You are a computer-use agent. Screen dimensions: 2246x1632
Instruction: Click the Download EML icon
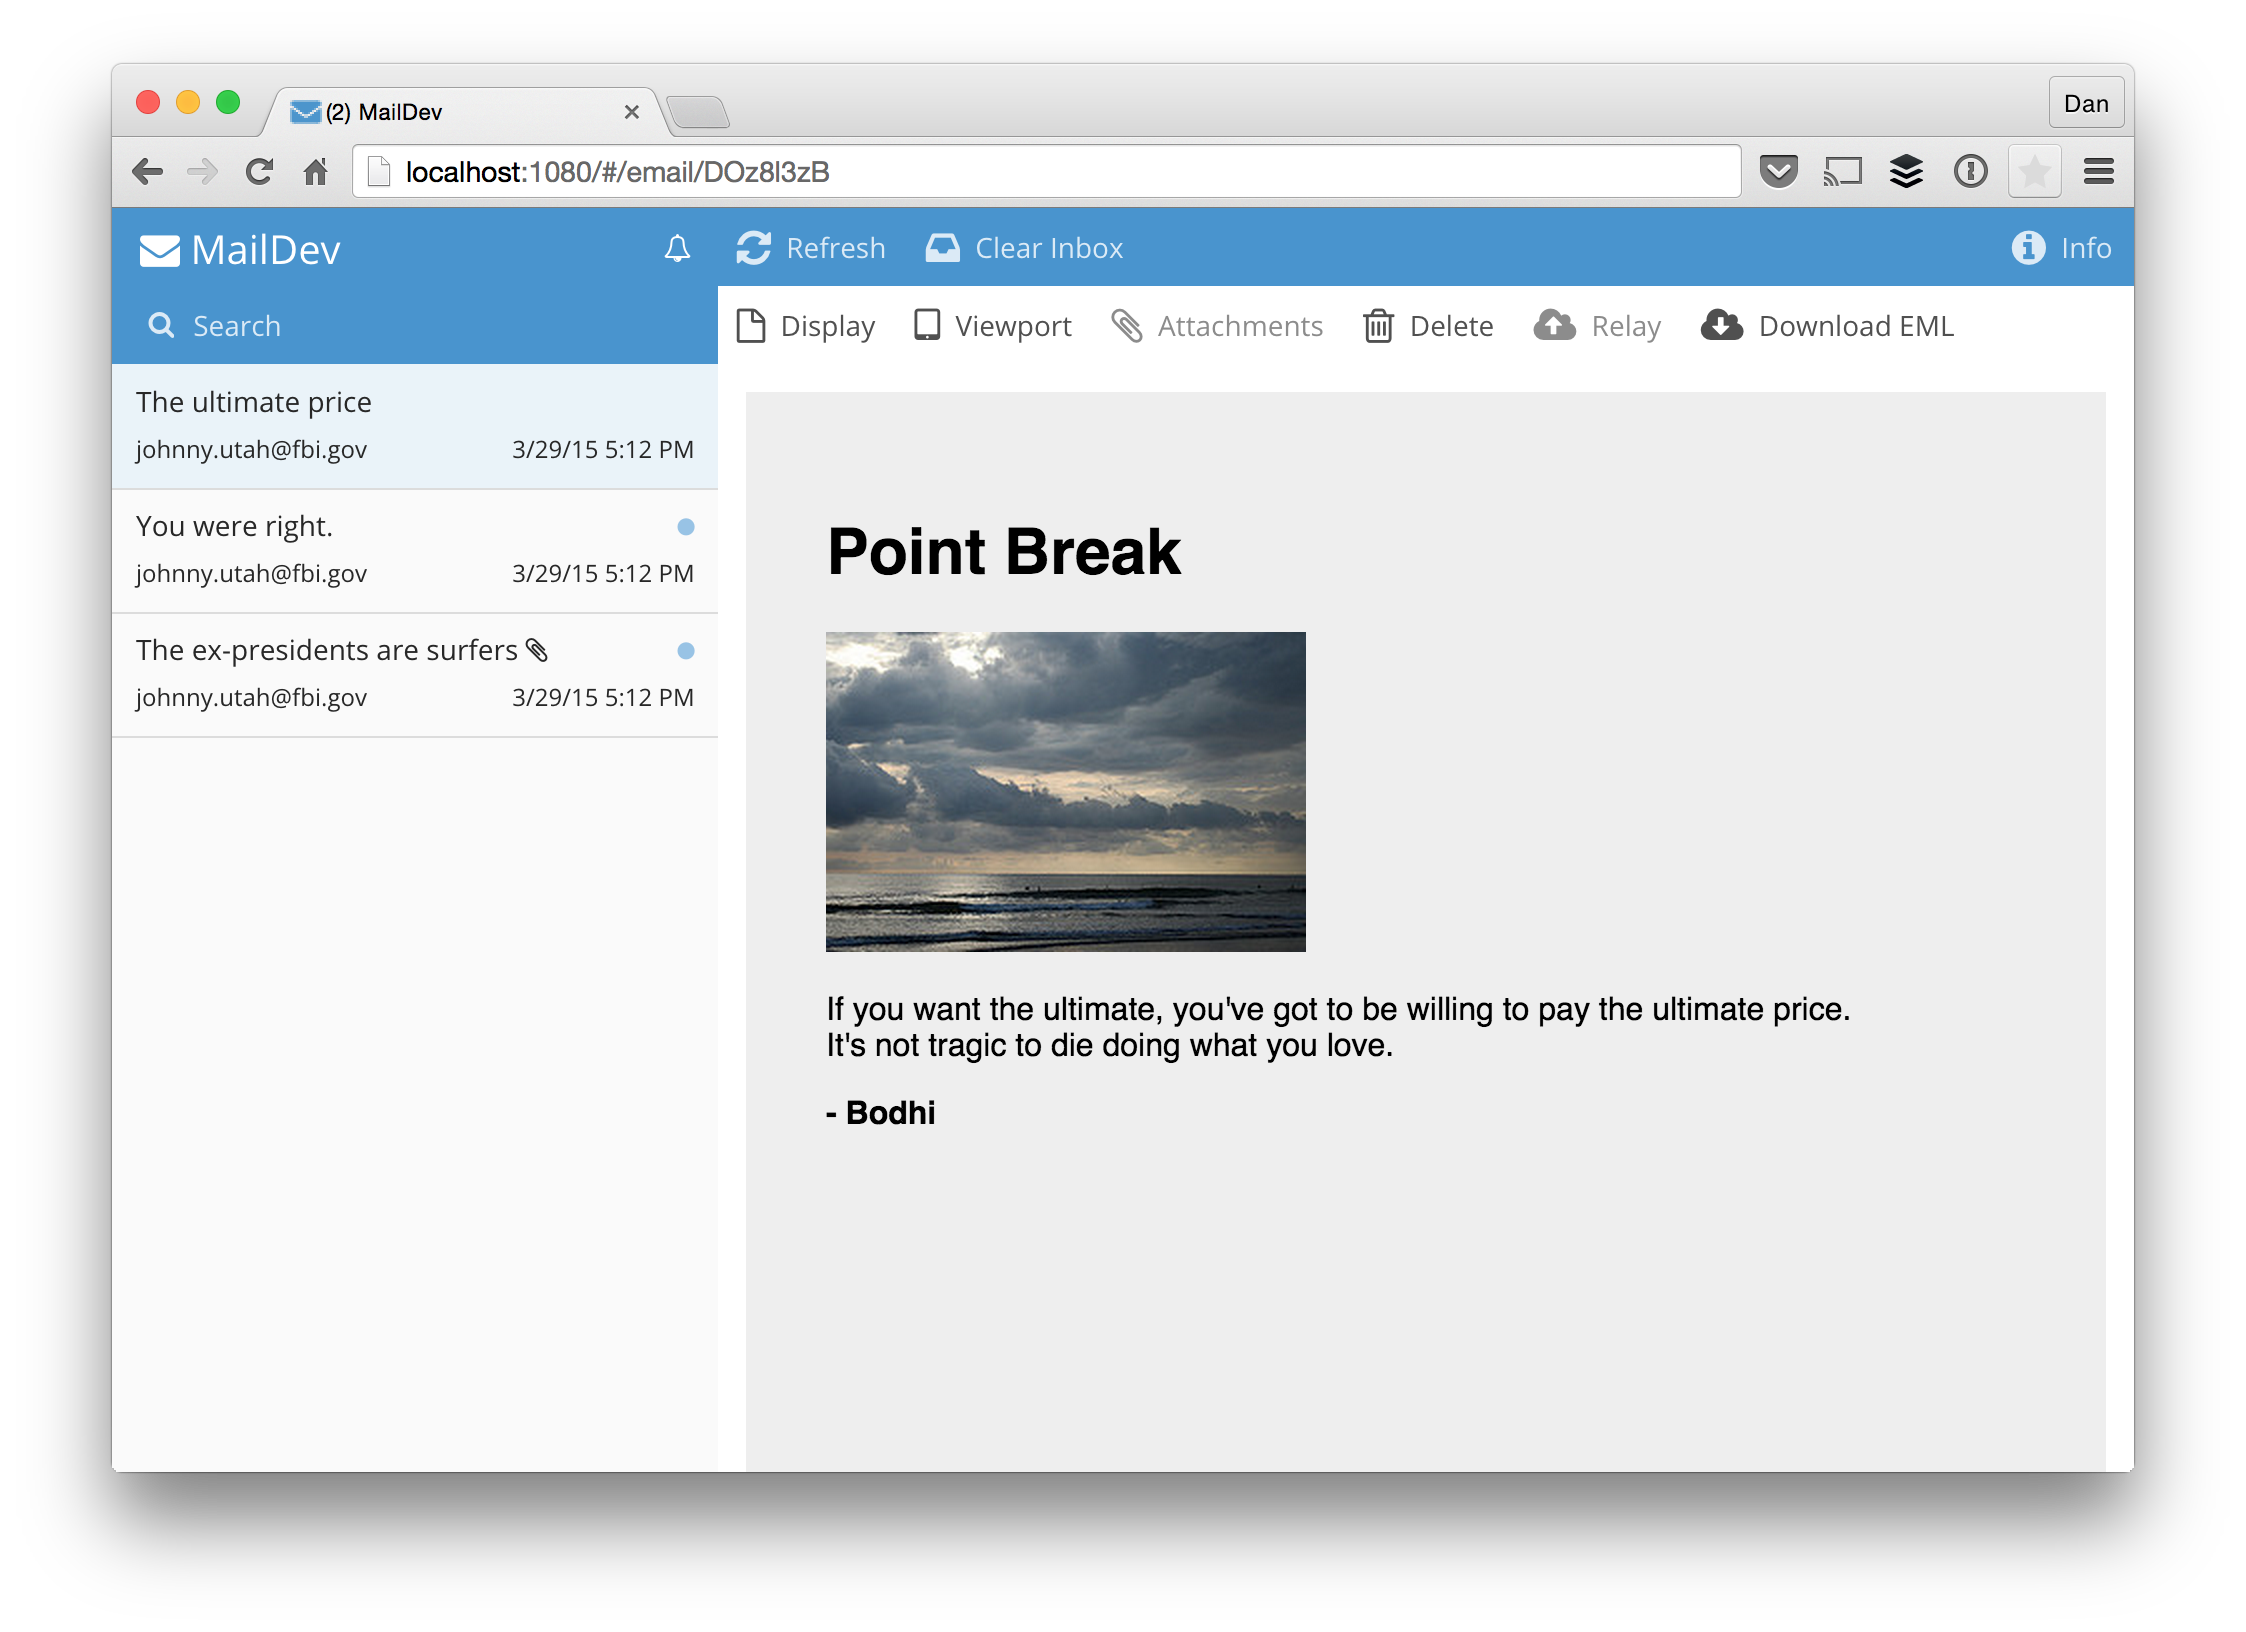click(x=1720, y=325)
